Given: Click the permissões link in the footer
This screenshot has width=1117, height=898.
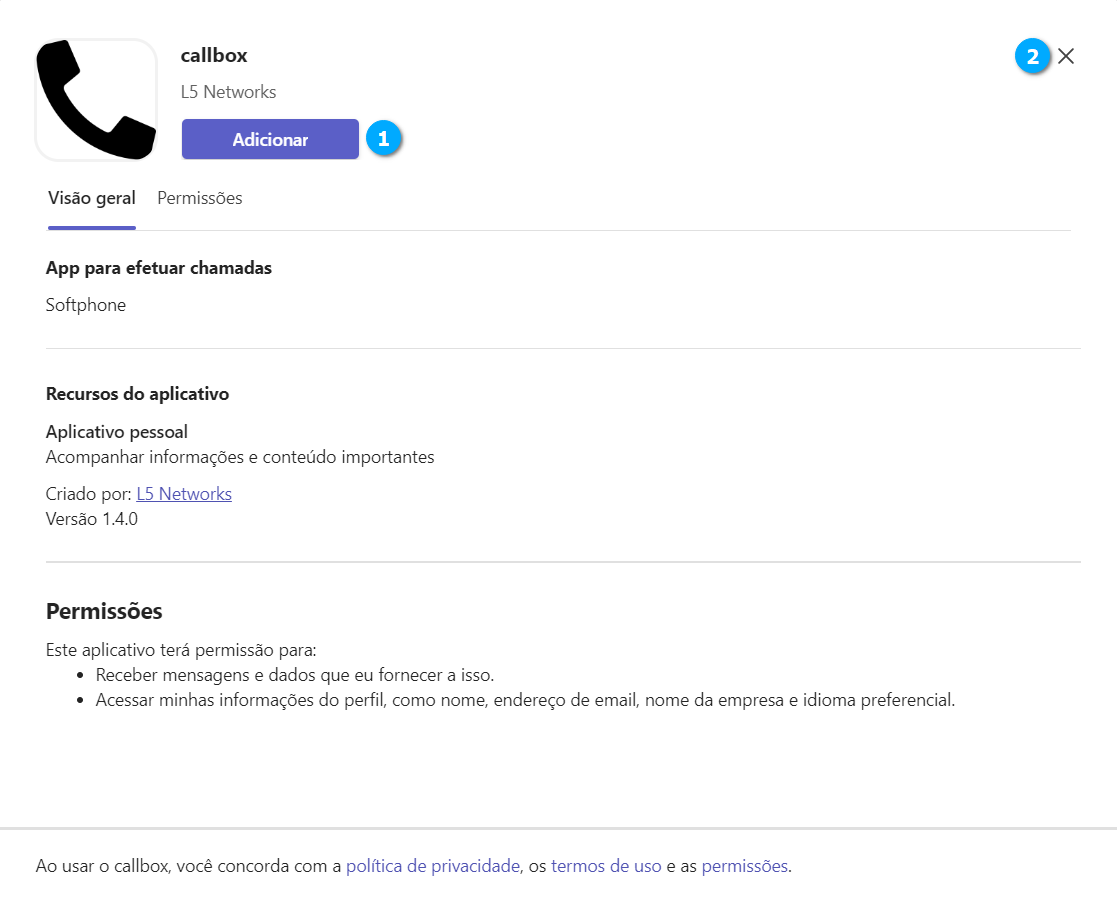Looking at the screenshot, I should pyautogui.click(x=745, y=866).
